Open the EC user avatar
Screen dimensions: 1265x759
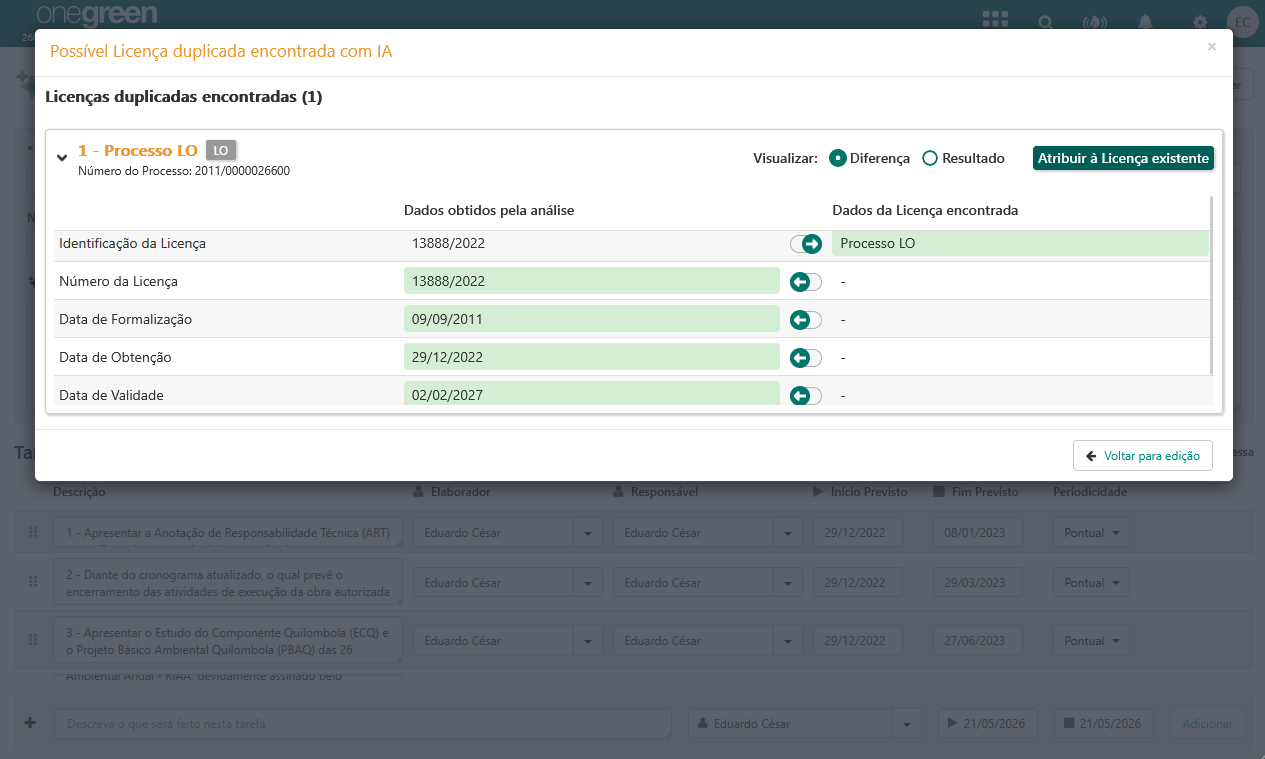point(1243,21)
